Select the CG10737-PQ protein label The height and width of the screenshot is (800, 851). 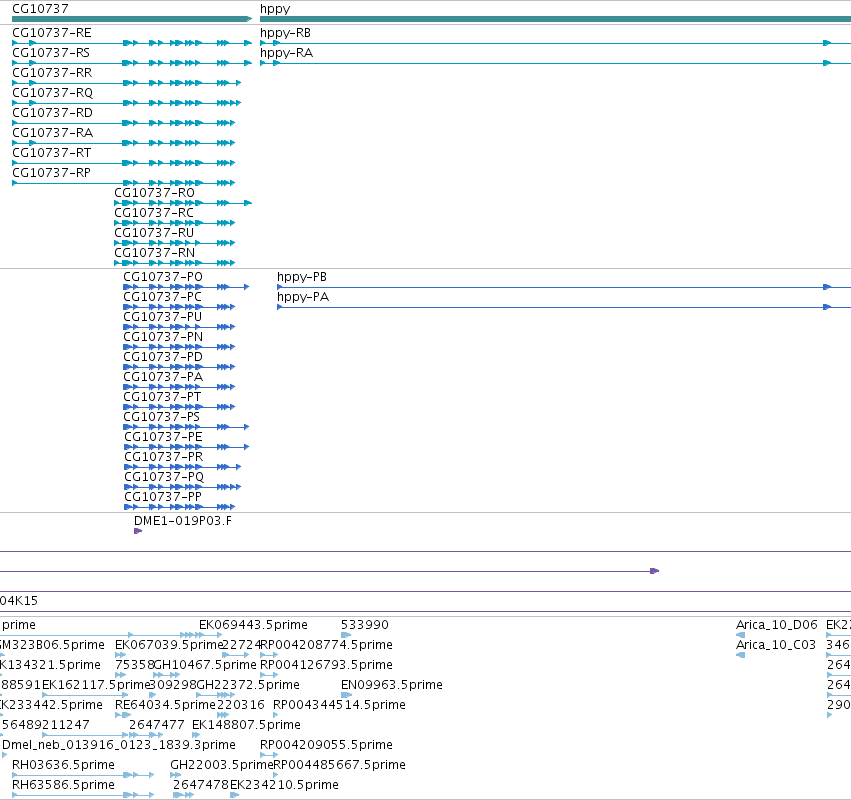[164, 477]
